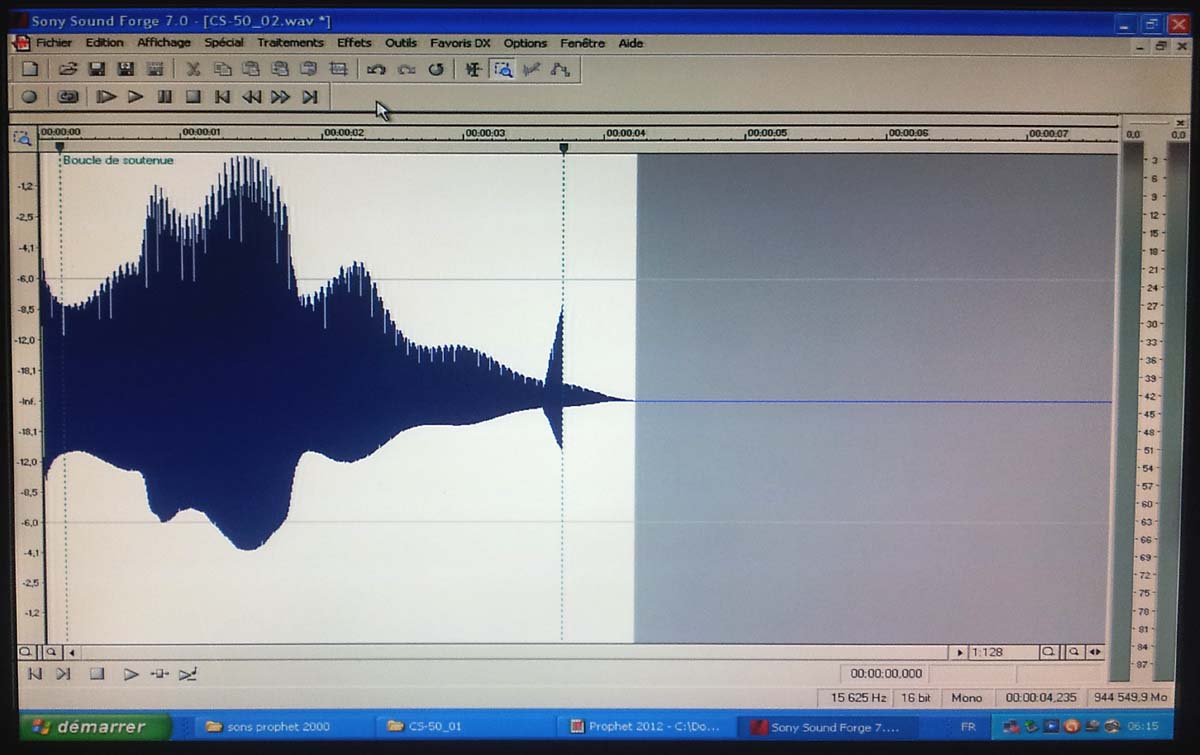The image size is (1200, 755).
Task: Redo the last undone edit
Action: pyautogui.click(x=406, y=69)
